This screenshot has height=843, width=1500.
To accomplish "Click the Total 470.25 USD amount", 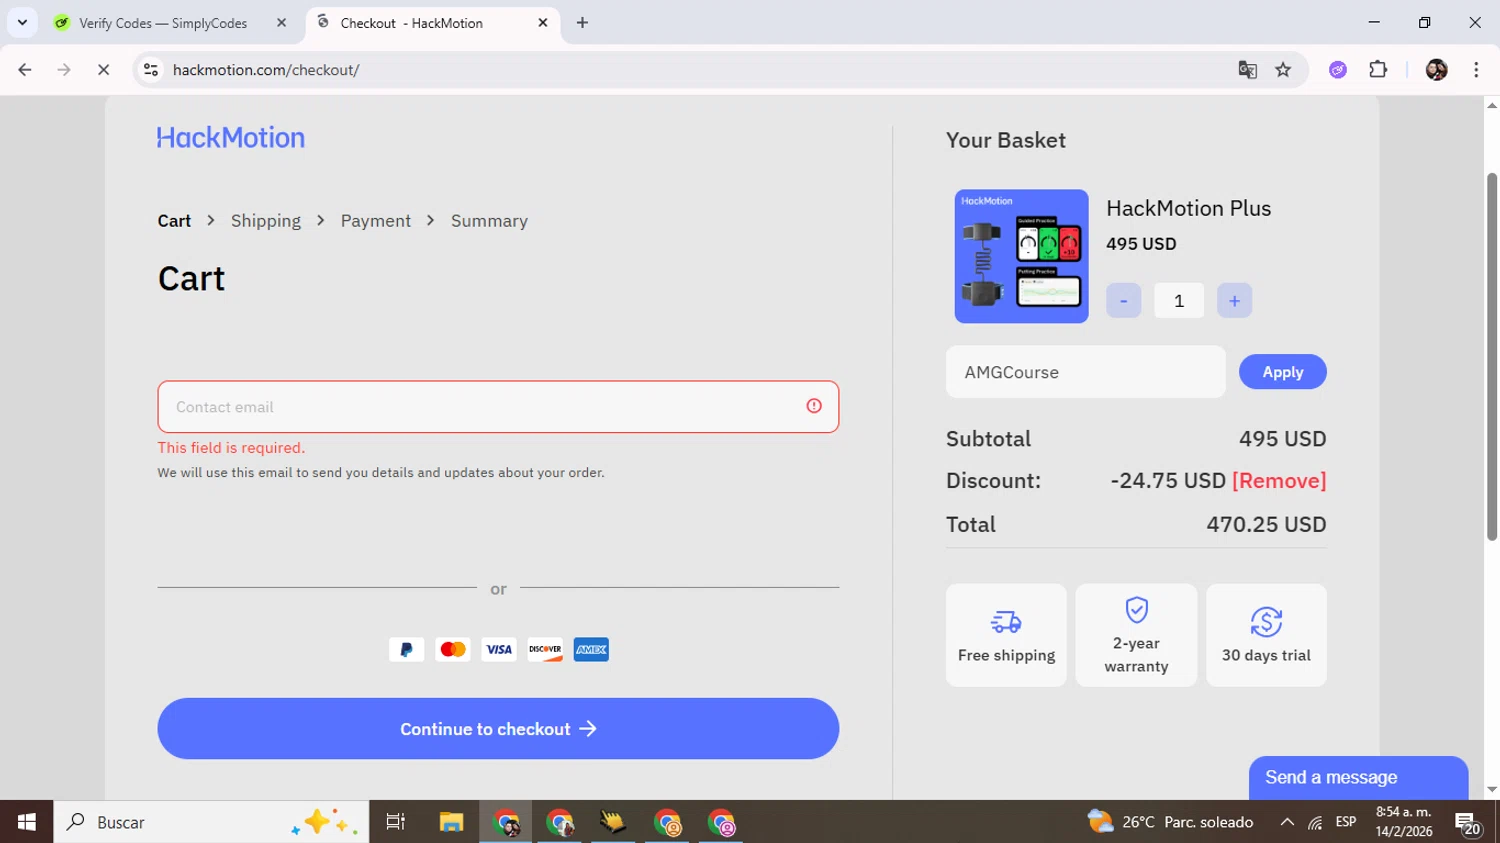I will point(1266,525).
